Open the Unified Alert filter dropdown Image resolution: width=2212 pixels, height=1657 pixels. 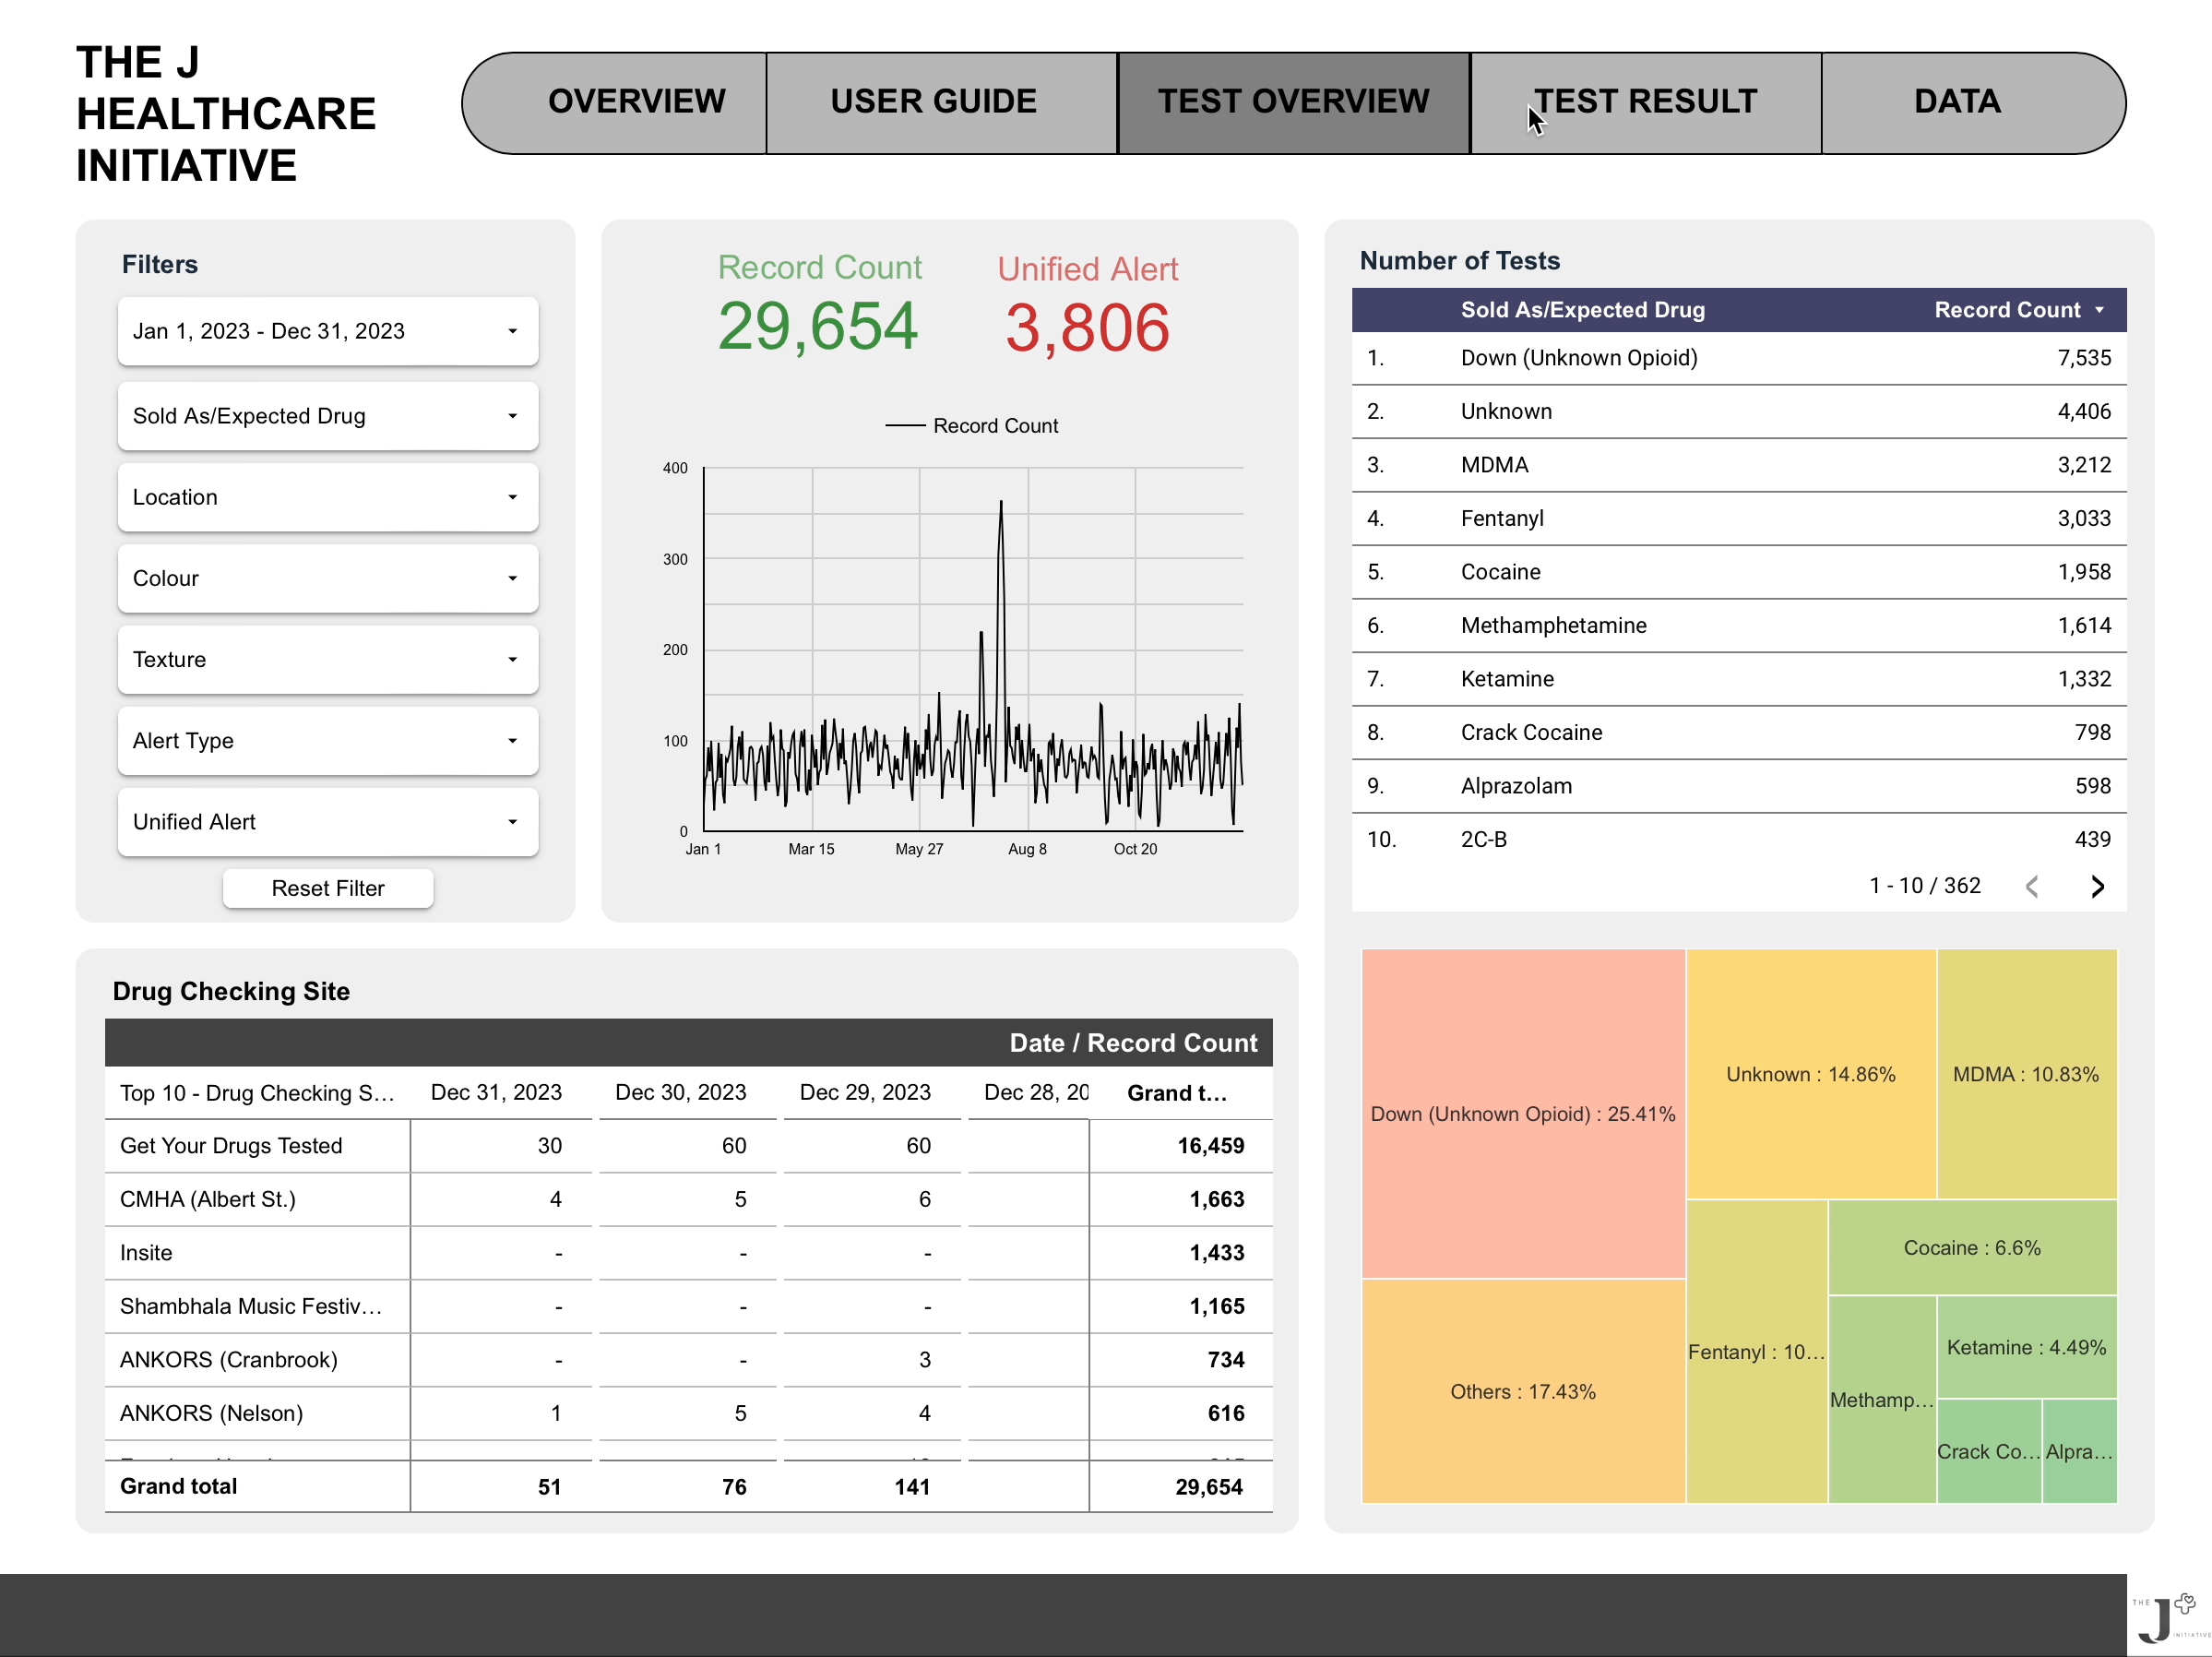tap(328, 821)
